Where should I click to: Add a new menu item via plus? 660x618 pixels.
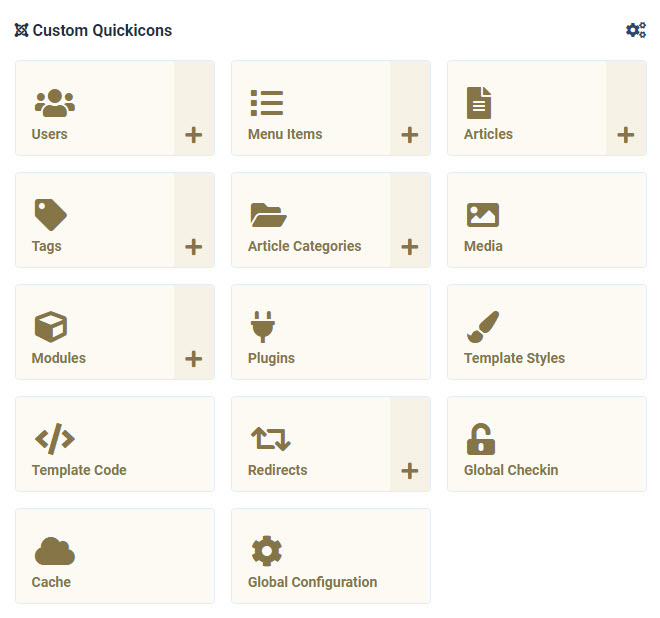coord(410,135)
